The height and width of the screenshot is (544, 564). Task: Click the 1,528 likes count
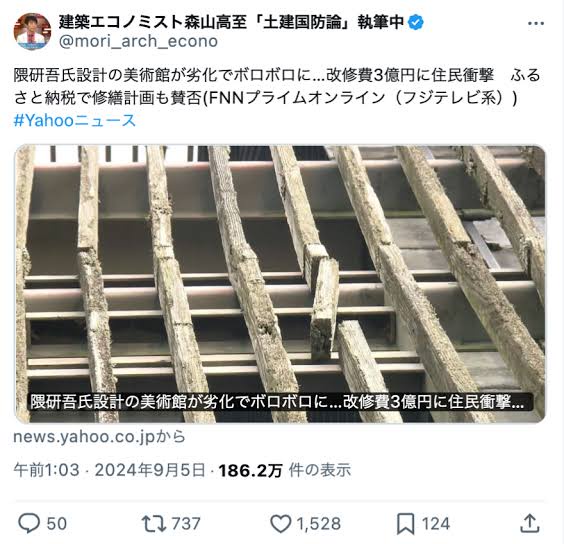319,524
